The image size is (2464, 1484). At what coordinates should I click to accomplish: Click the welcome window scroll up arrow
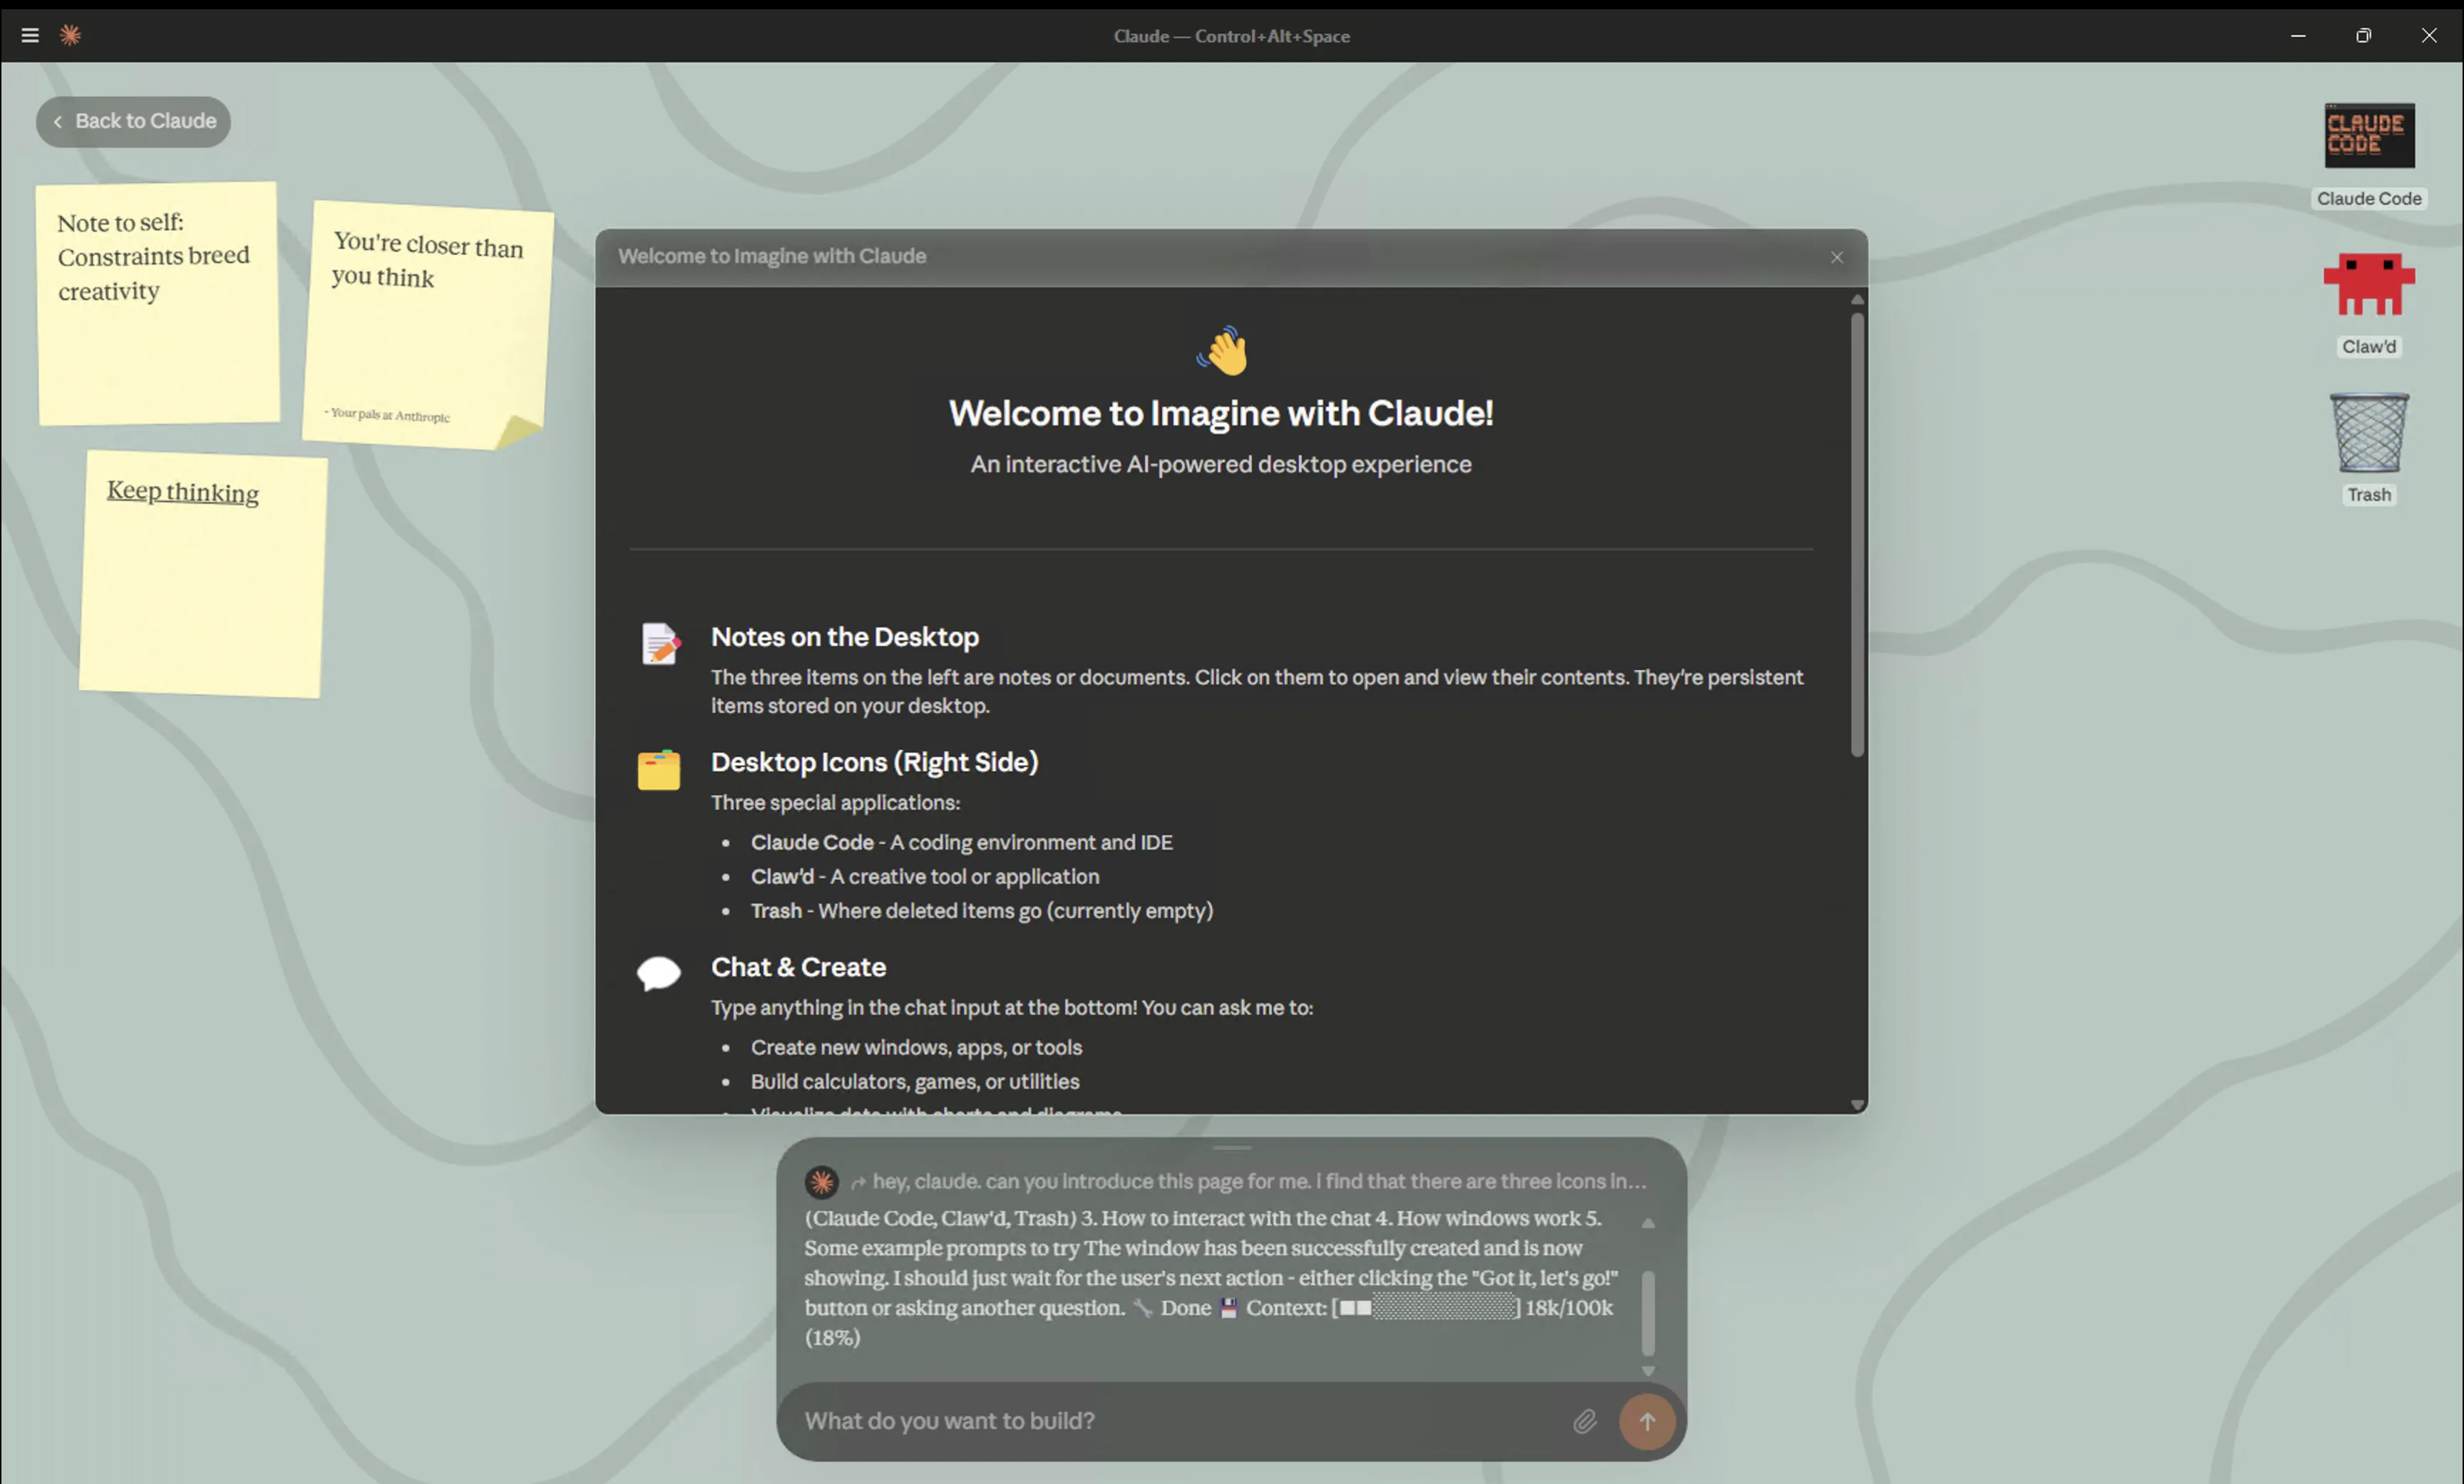tap(1857, 300)
